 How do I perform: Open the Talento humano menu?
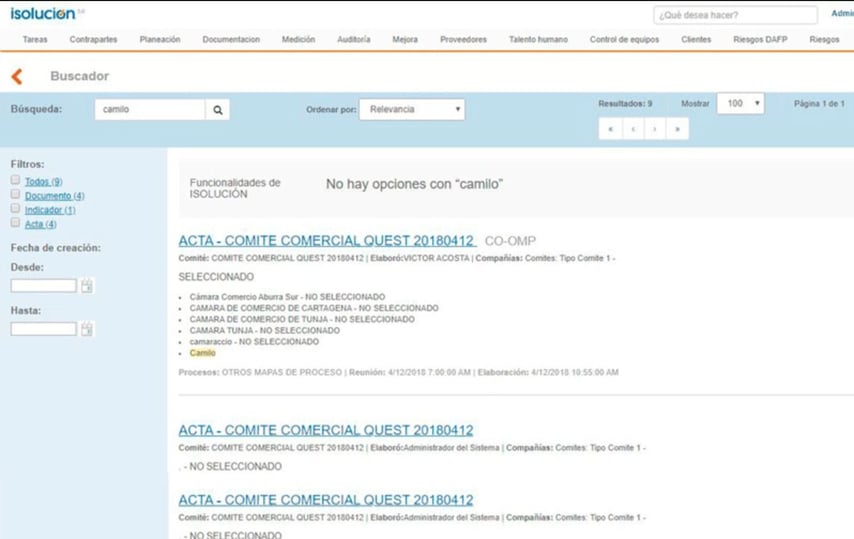click(538, 39)
